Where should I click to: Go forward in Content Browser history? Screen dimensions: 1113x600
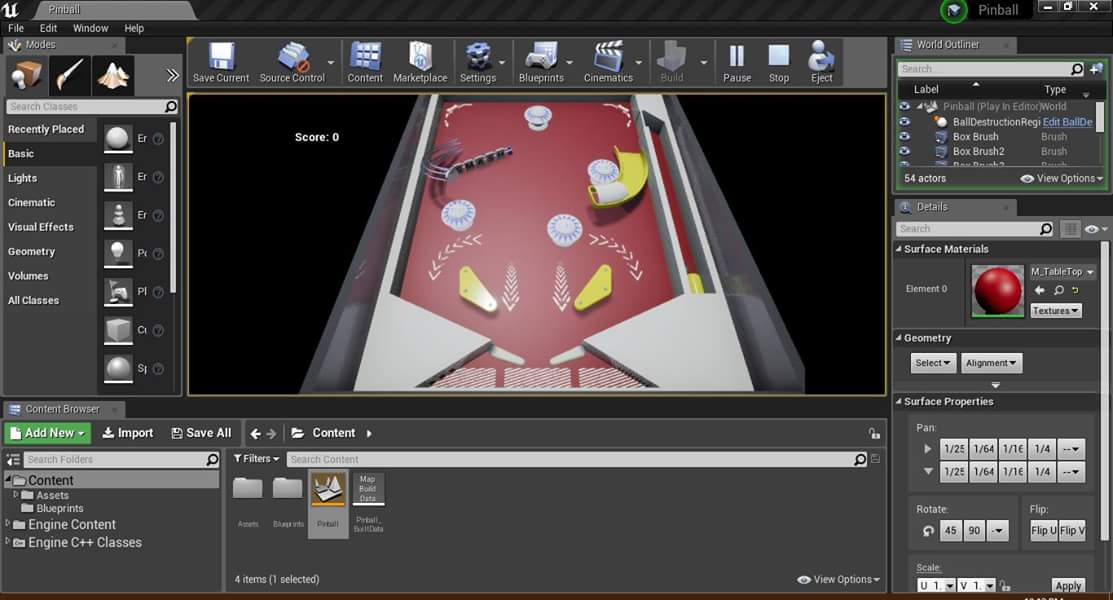(271, 433)
